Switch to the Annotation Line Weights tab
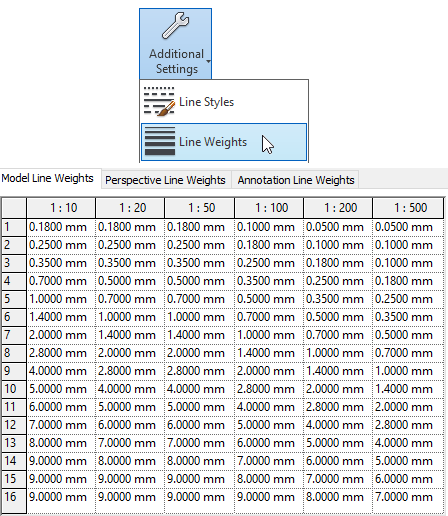This screenshot has height=516, width=448. (x=296, y=180)
